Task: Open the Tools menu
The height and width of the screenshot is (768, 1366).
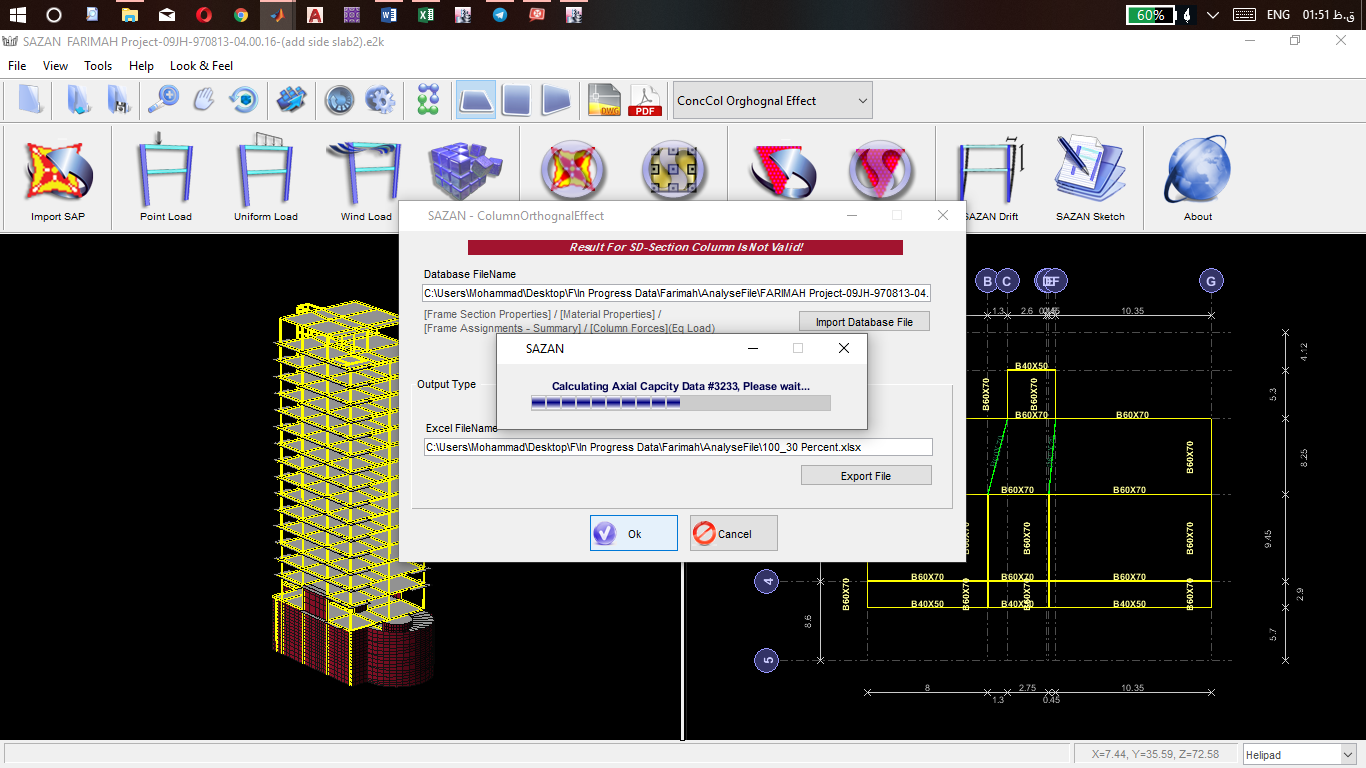Action: pyautogui.click(x=98, y=66)
